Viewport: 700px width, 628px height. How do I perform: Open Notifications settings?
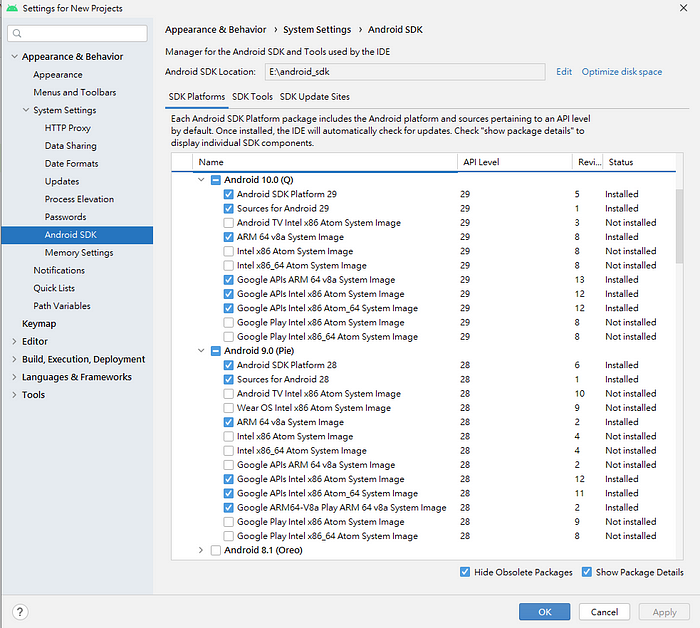tap(59, 270)
